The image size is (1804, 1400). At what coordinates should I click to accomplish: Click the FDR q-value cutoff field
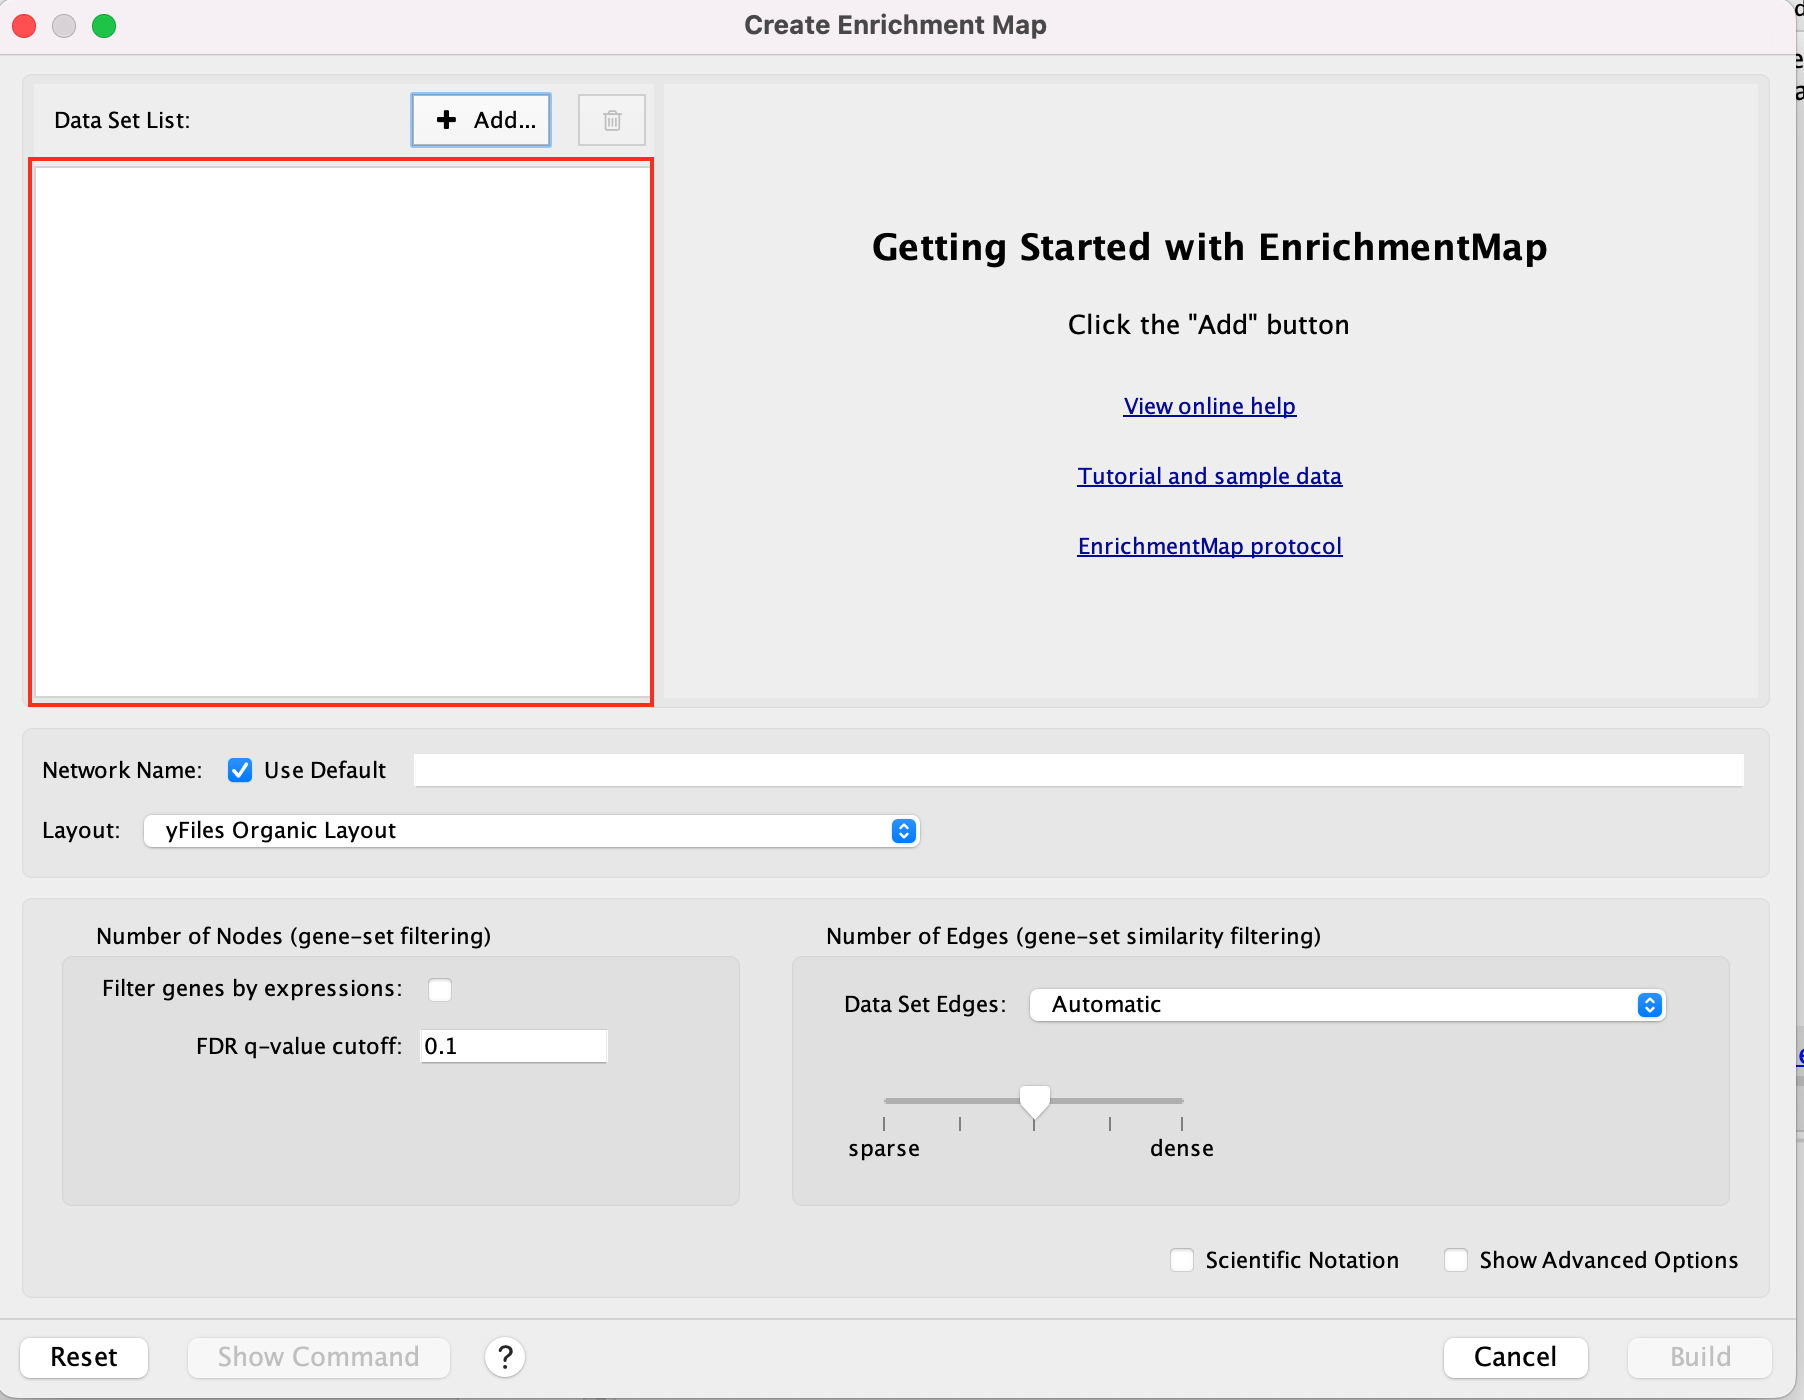tap(513, 1046)
